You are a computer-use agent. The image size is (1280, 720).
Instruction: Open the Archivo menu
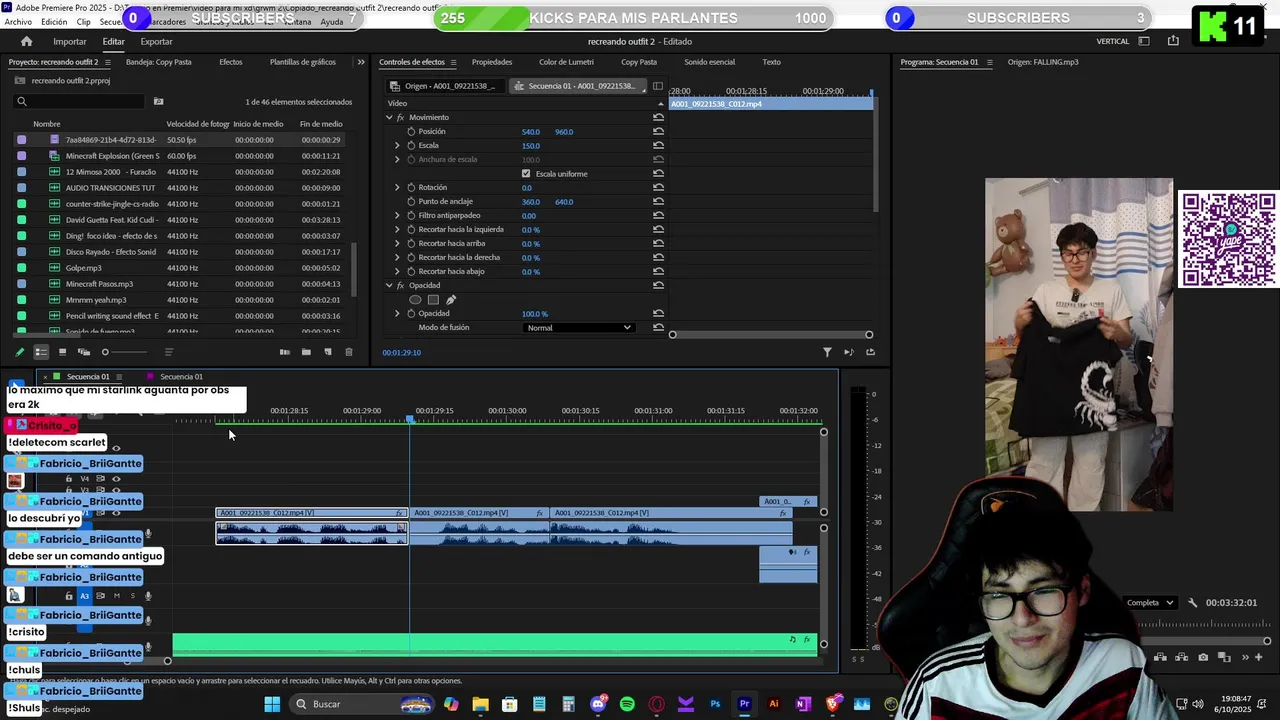pos(18,21)
